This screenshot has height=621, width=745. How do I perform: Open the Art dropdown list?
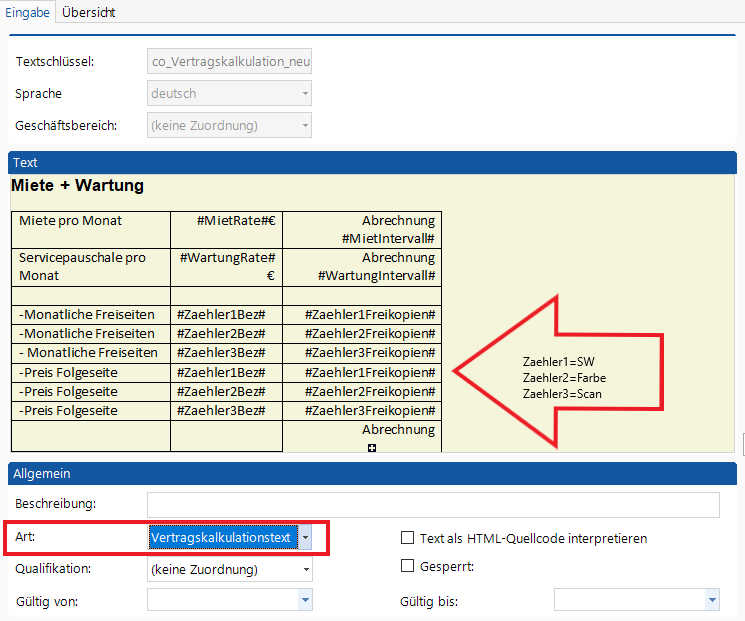click(306, 538)
